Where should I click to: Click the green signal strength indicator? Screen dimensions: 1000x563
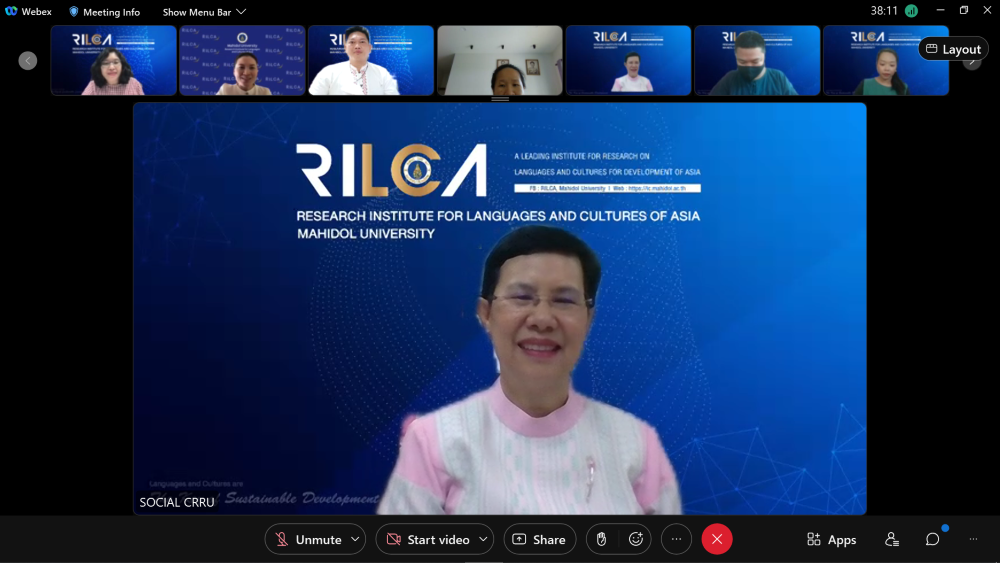[911, 11]
